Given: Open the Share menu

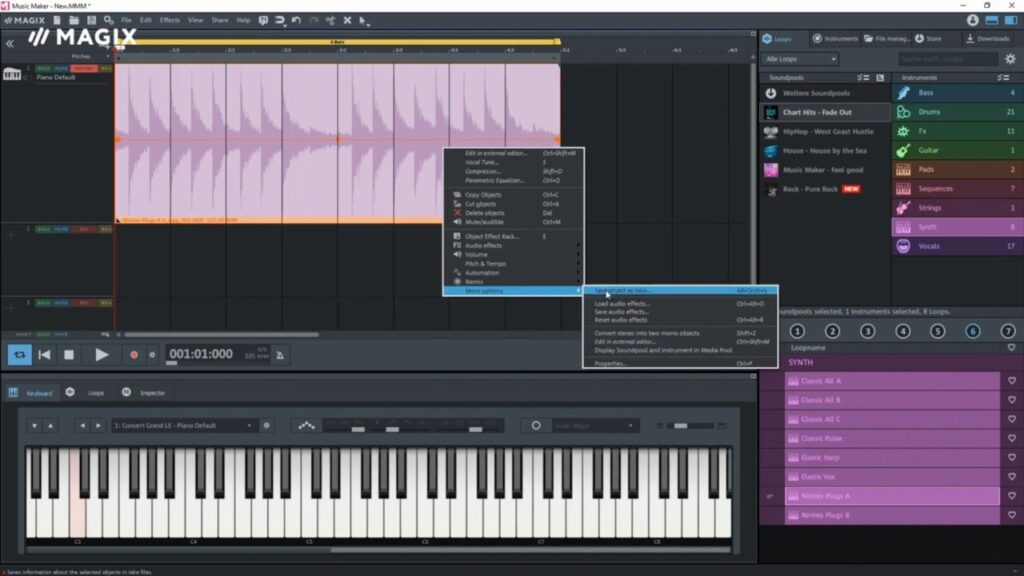Looking at the screenshot, I should pos(219,20).
